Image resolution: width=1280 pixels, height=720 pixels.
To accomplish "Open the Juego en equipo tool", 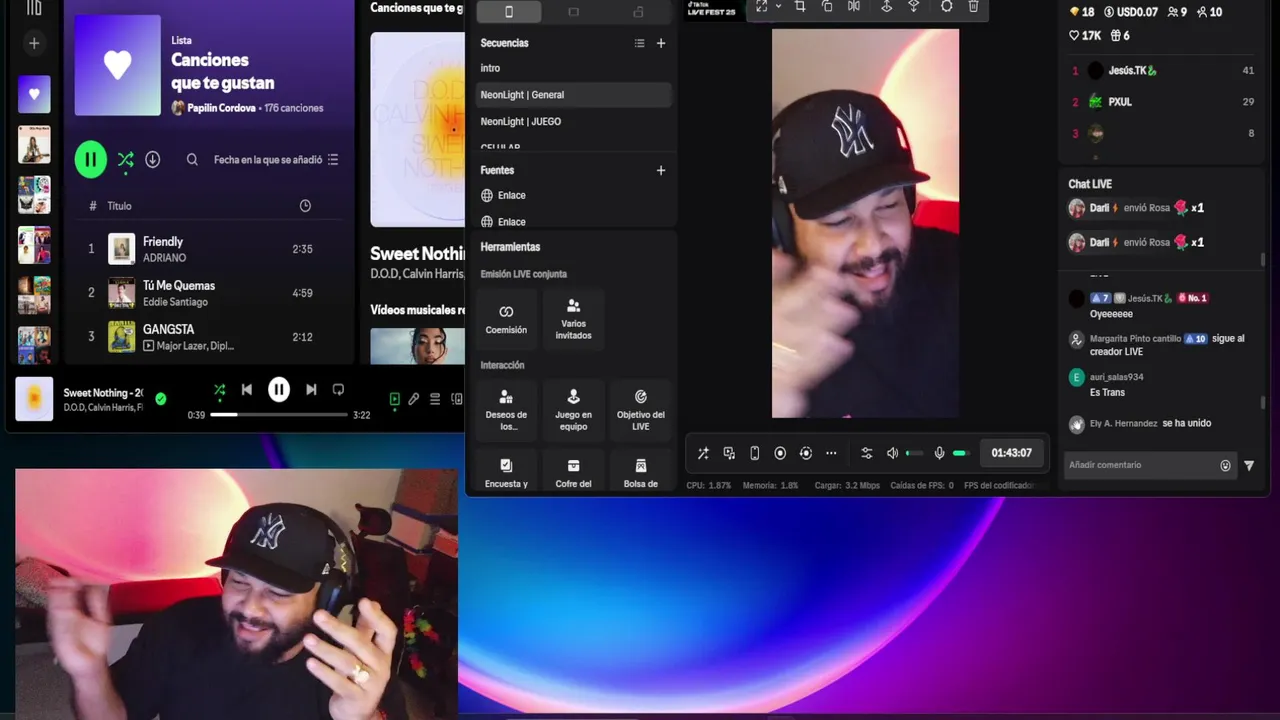I will pos(573,410).
